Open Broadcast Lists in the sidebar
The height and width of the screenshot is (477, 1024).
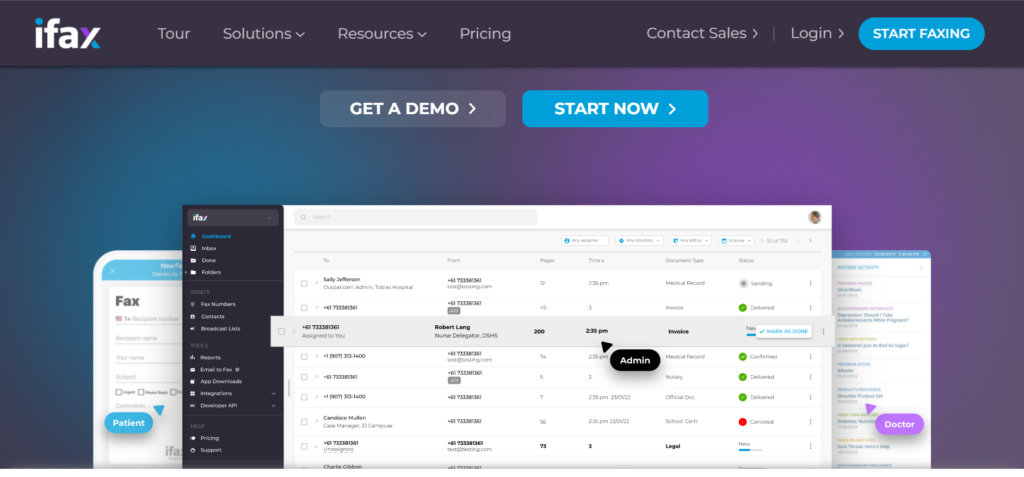point(220,328)
